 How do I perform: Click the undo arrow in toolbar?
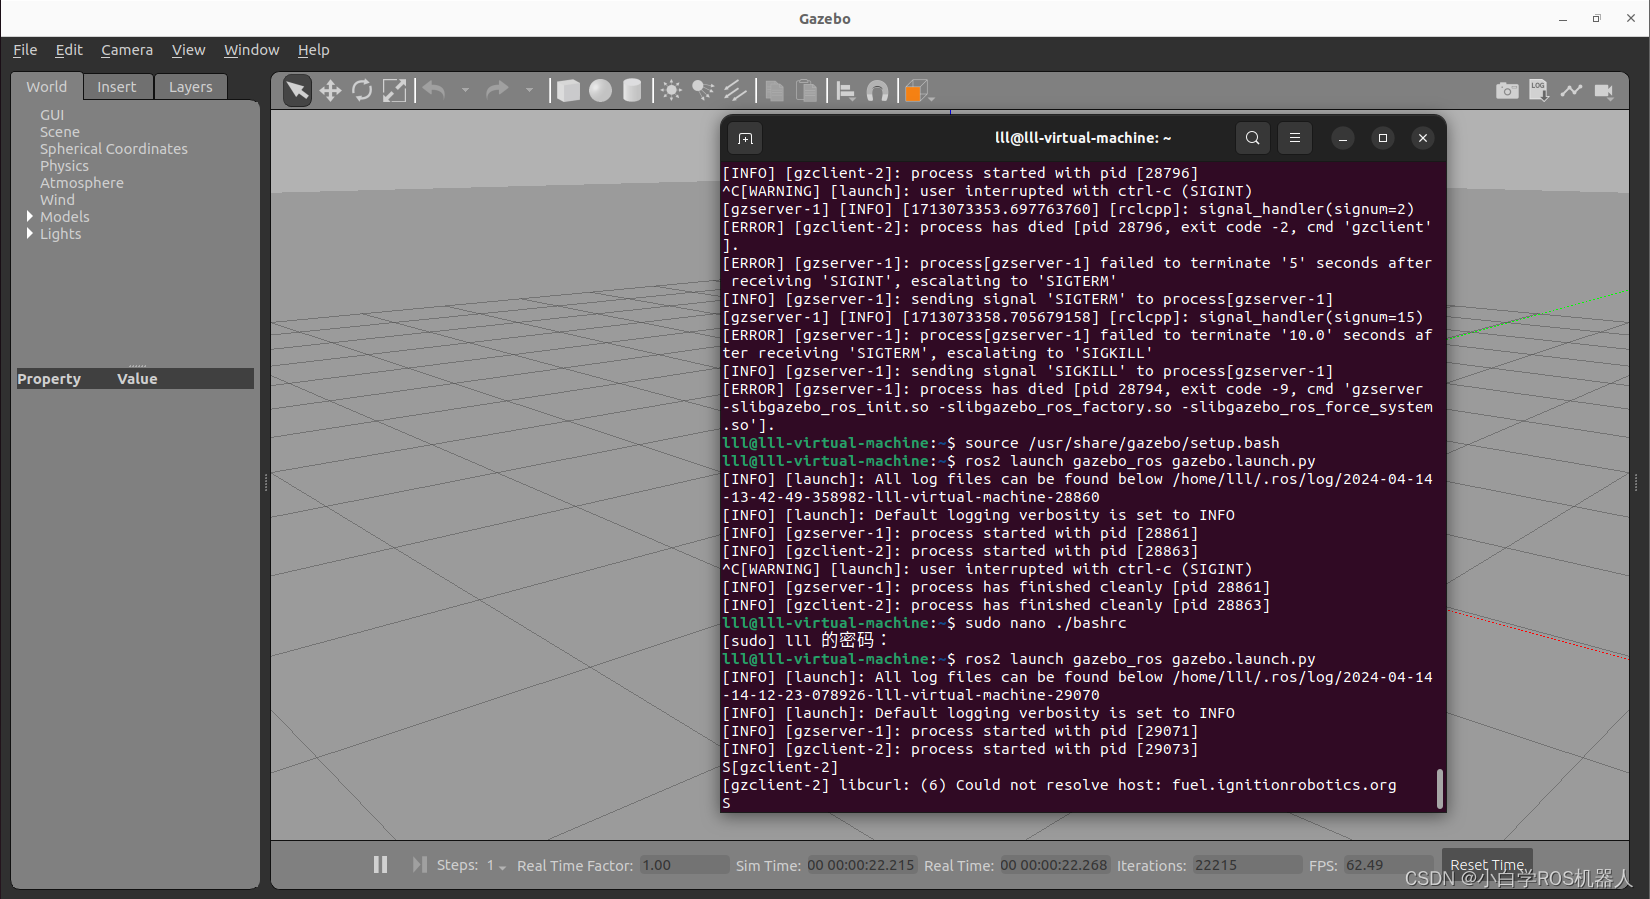coord(434,91)
